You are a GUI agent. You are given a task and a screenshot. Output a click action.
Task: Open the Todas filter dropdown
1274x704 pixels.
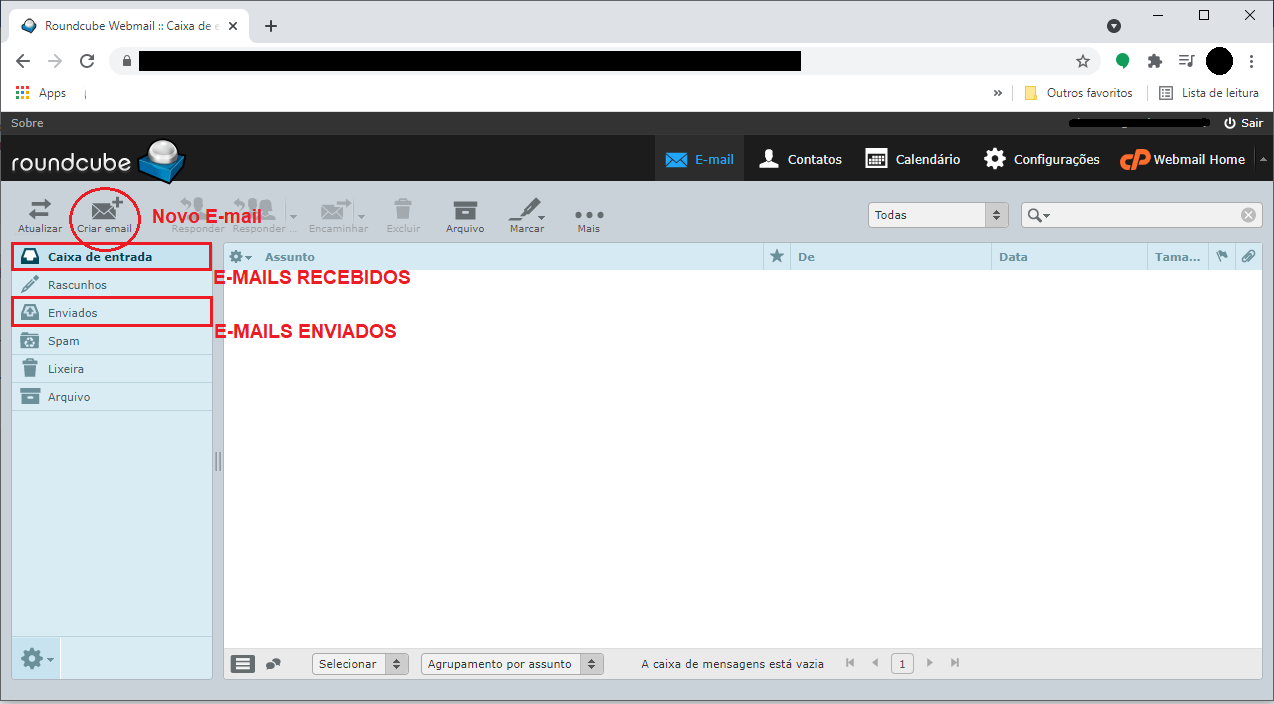point(939,215)
